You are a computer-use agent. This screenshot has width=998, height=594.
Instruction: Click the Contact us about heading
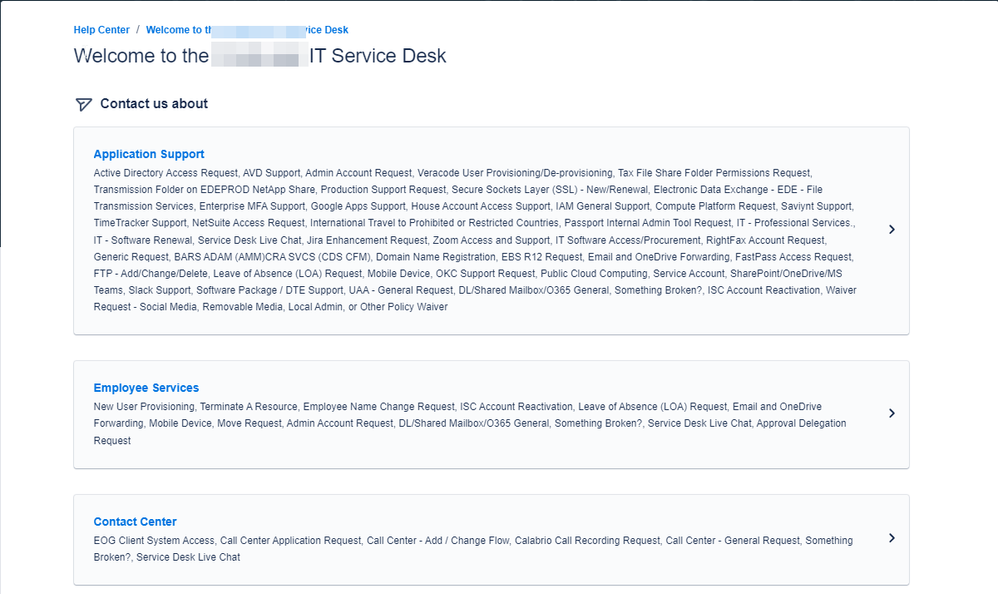pos(153,103)
